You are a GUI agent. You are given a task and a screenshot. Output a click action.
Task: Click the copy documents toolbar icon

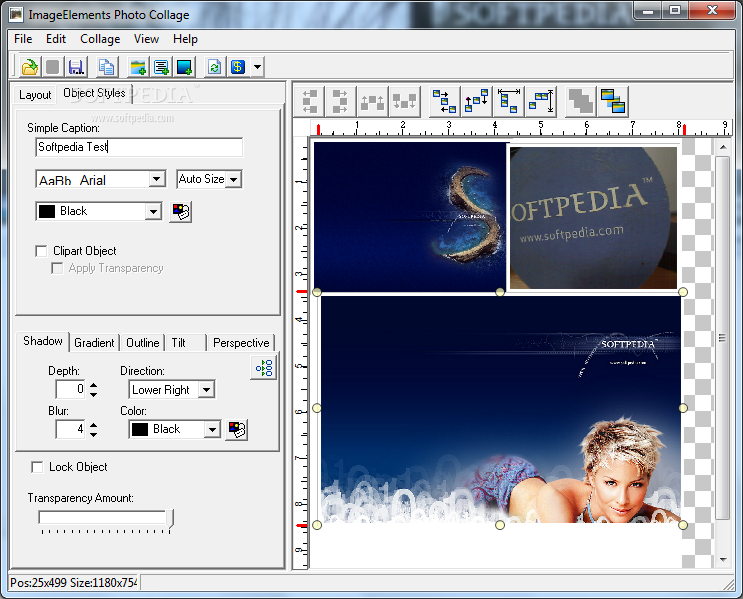pyautogui.click(x=106, y=67)
